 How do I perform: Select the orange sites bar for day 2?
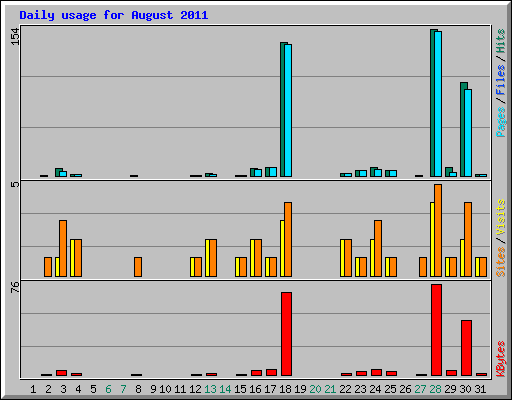coord(48,267)
